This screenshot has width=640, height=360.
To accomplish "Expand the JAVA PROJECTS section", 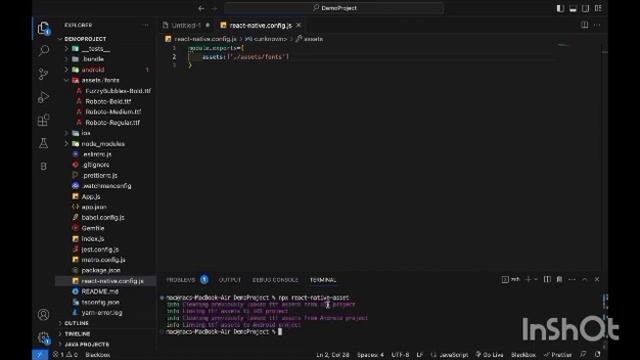I will pyautogui.click(x=87, y=344).
